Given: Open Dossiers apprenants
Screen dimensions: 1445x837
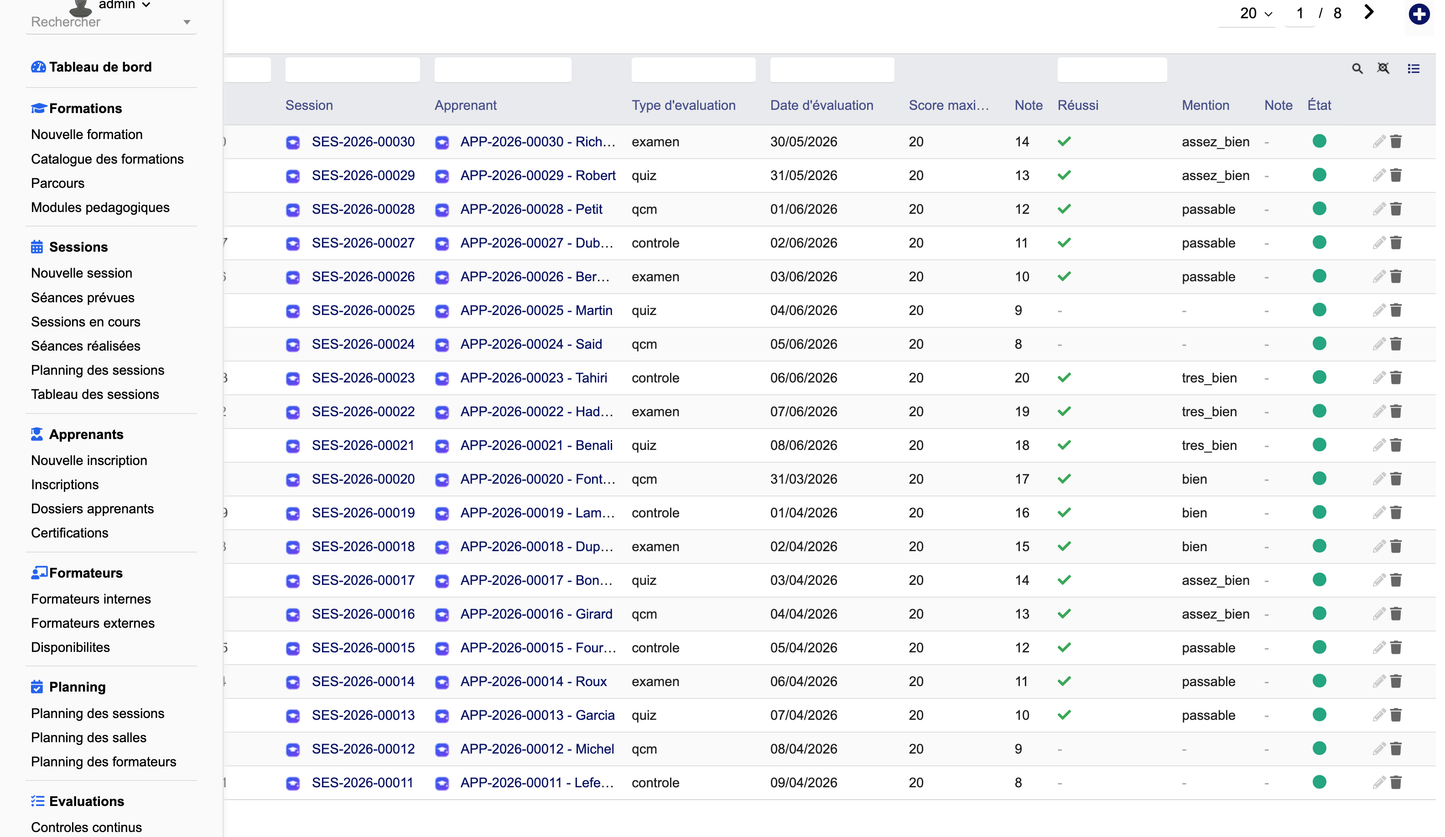Looking at the screenshot, I should (92, 509).
